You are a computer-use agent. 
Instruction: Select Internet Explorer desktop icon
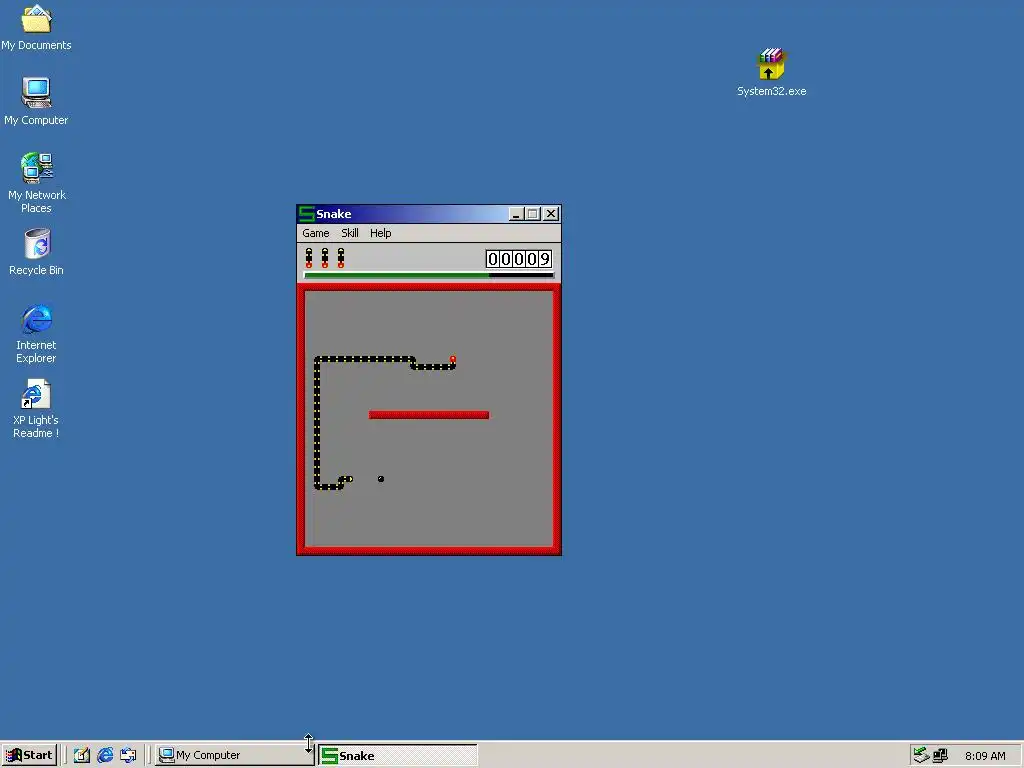click(x=36, y=333)
